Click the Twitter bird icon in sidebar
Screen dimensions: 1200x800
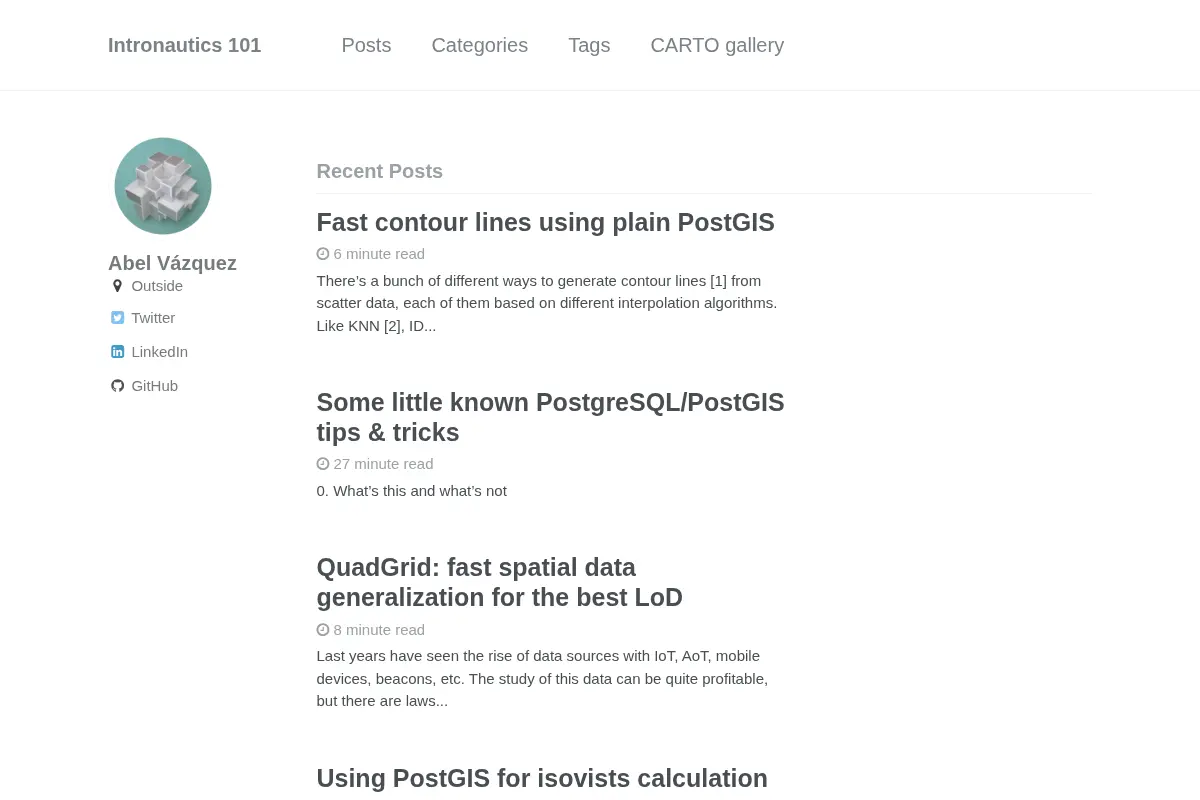(117, 318)
